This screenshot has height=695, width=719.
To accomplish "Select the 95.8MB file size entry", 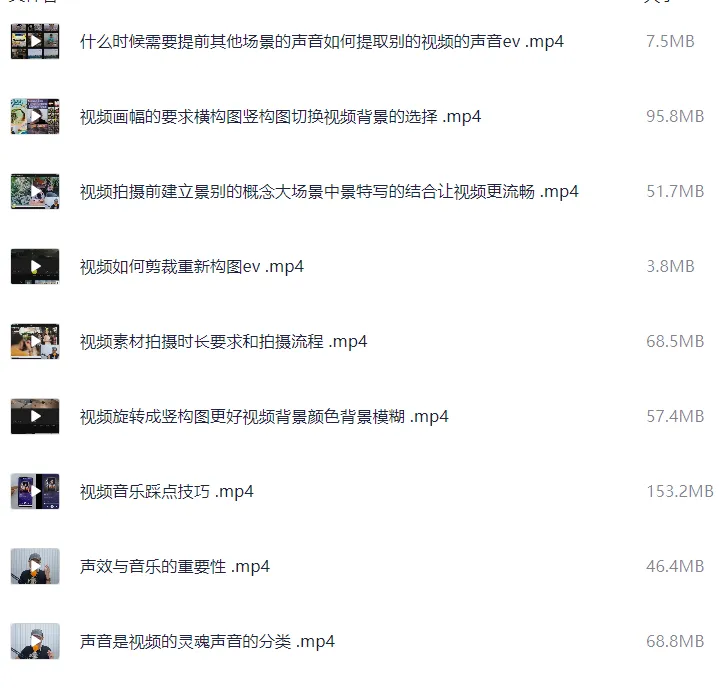I will [675, 116].
